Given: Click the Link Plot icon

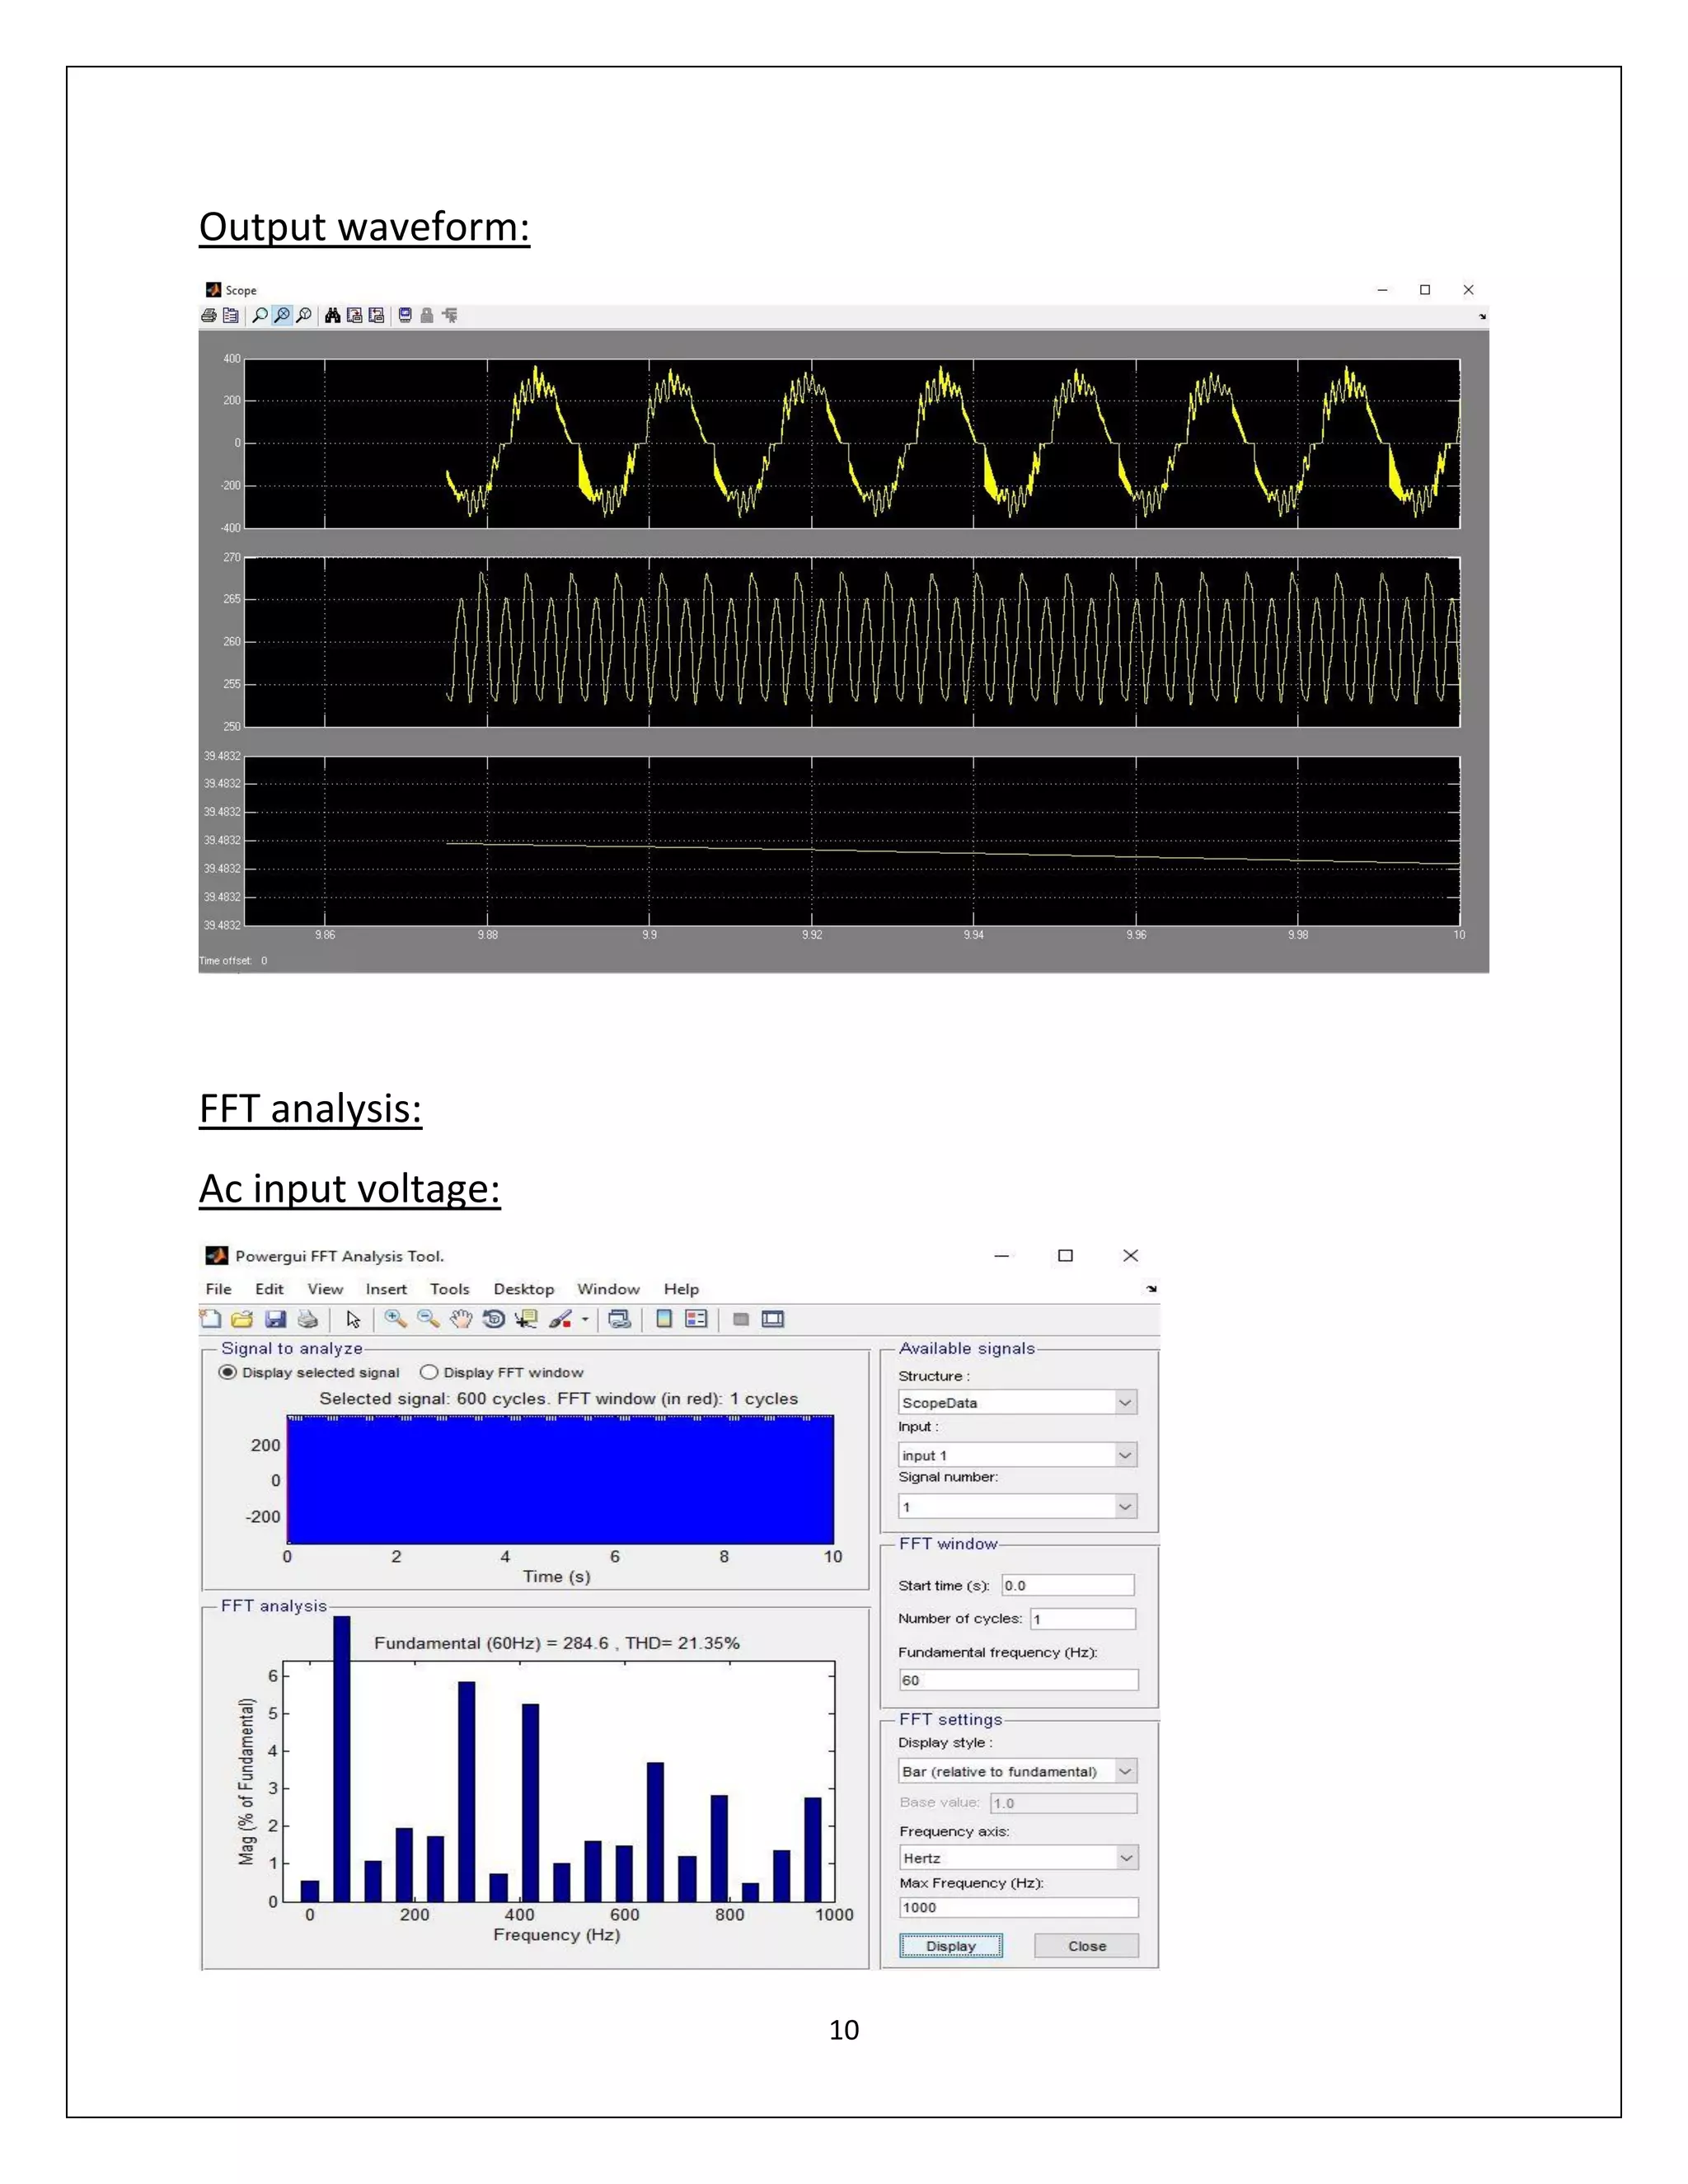Looking at the screenshot, I should click(620, 1319).
